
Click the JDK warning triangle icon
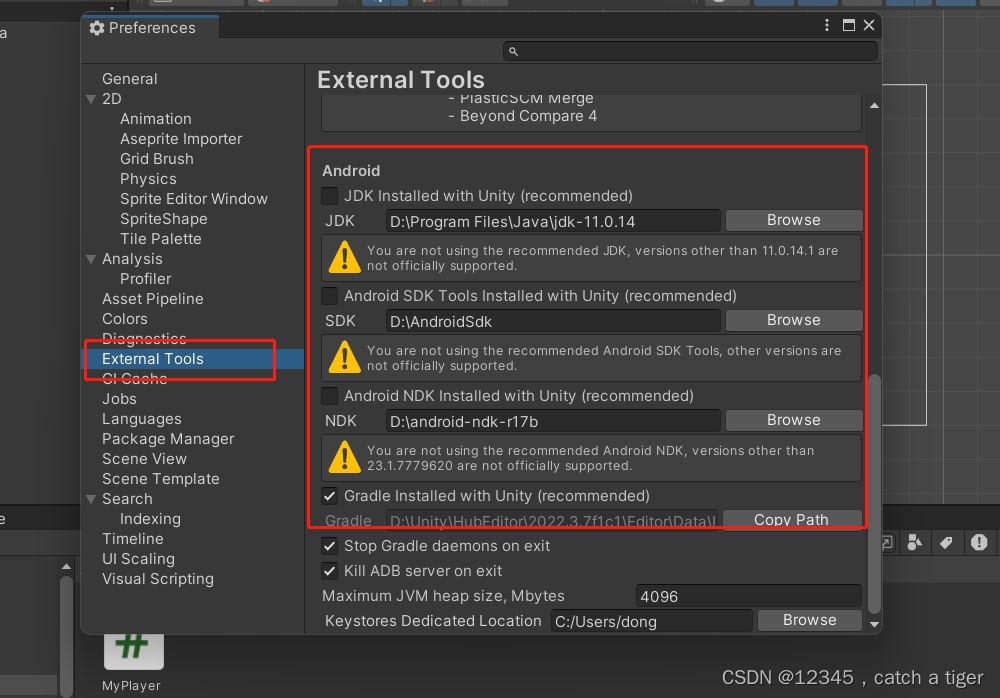click(x=345, y=258)
